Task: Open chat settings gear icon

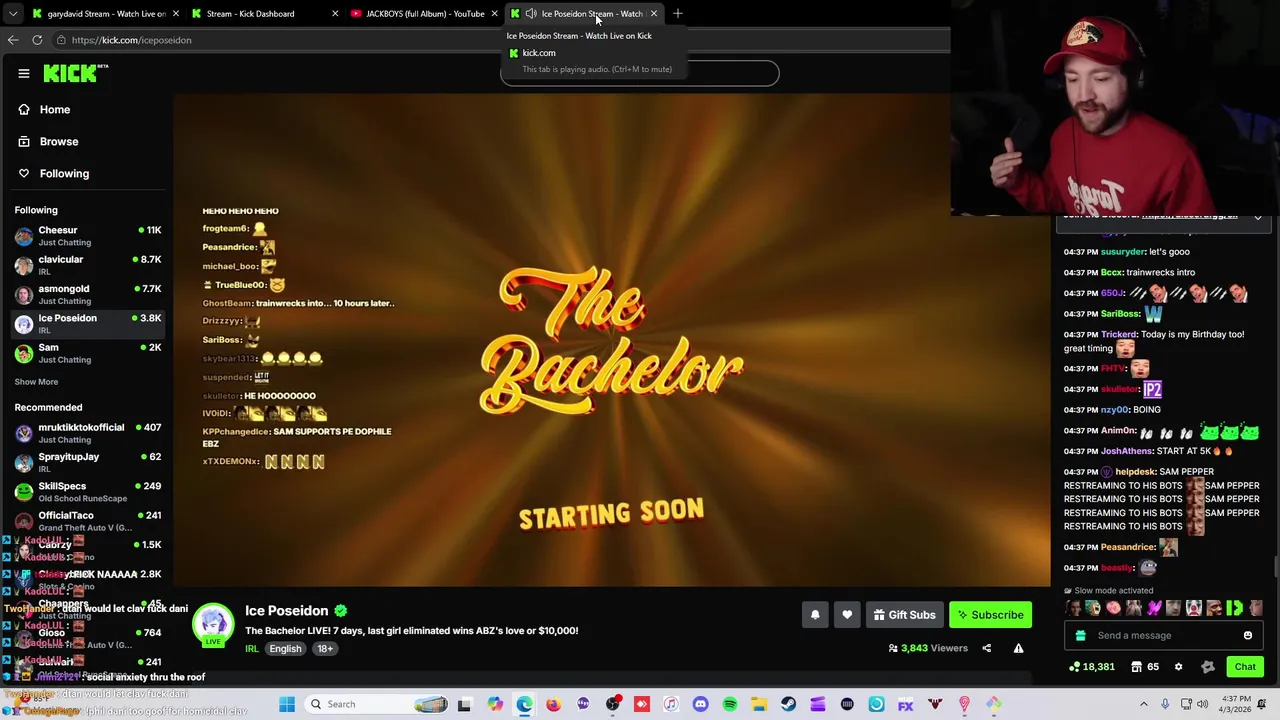Action: [x=1178, y=666]
